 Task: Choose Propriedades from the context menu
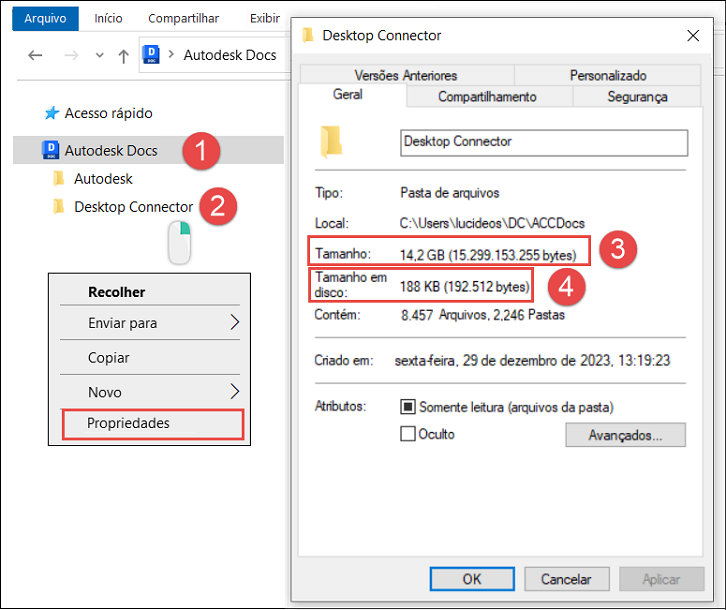tap(153, 423)
